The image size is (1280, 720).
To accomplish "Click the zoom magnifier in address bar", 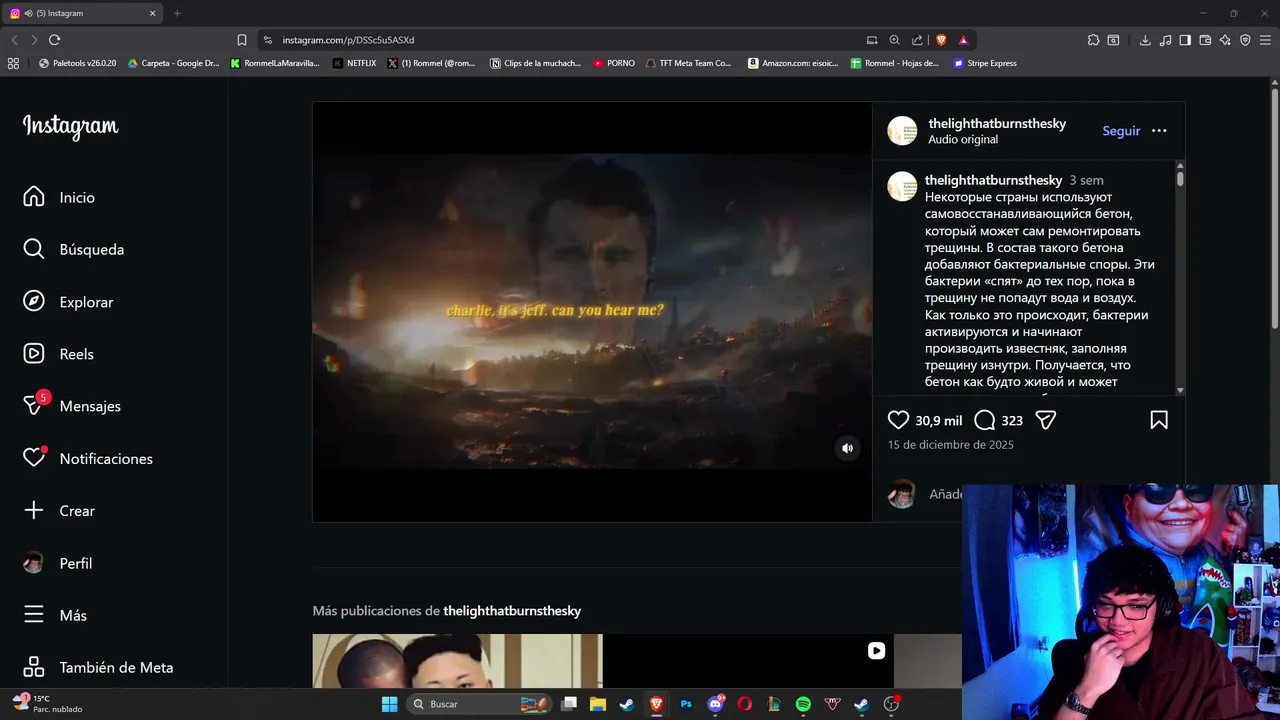I will click(x=895, y=40).
